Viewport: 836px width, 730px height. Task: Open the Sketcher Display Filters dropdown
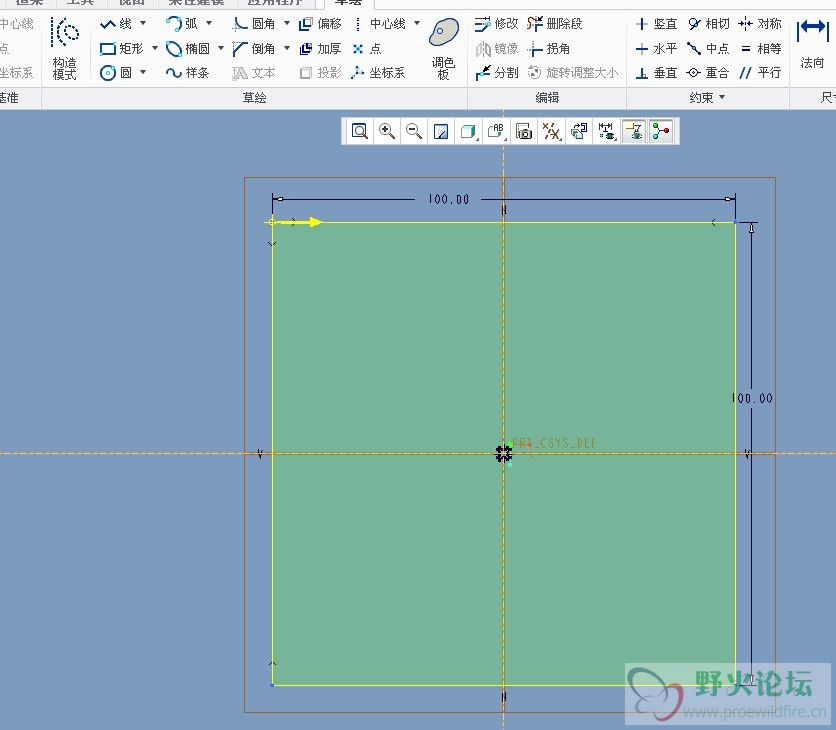(606, 131)
